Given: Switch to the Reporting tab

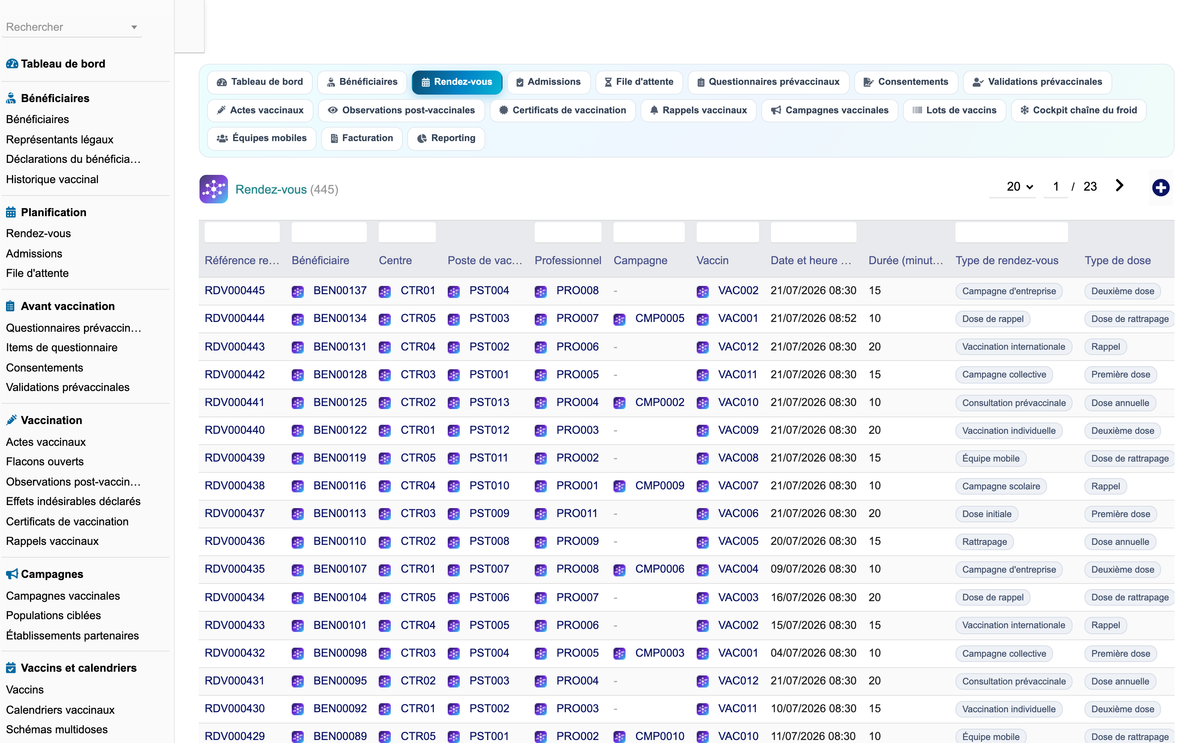Looking at the screenshot, I should point(446,138).
